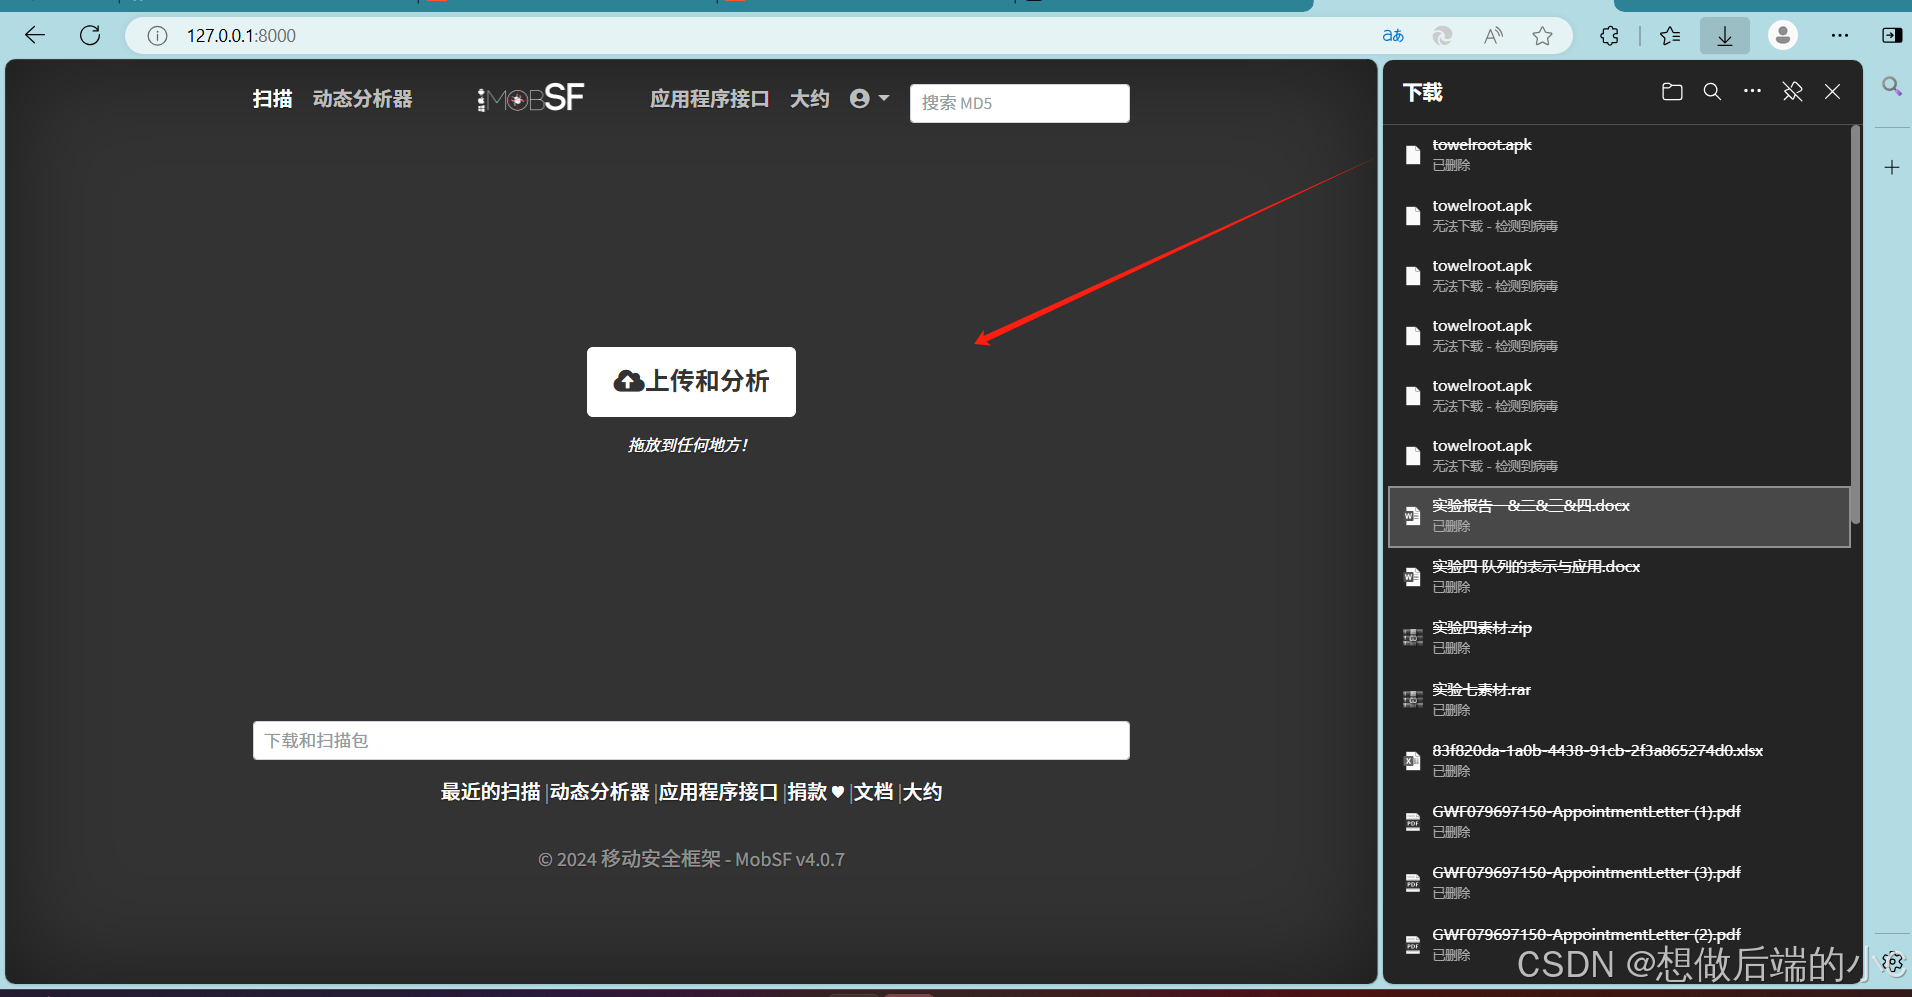Click the Excel icon of xlsx entry
The width and height of the screenshot is (1912, 997).
tap(1412, 761)
